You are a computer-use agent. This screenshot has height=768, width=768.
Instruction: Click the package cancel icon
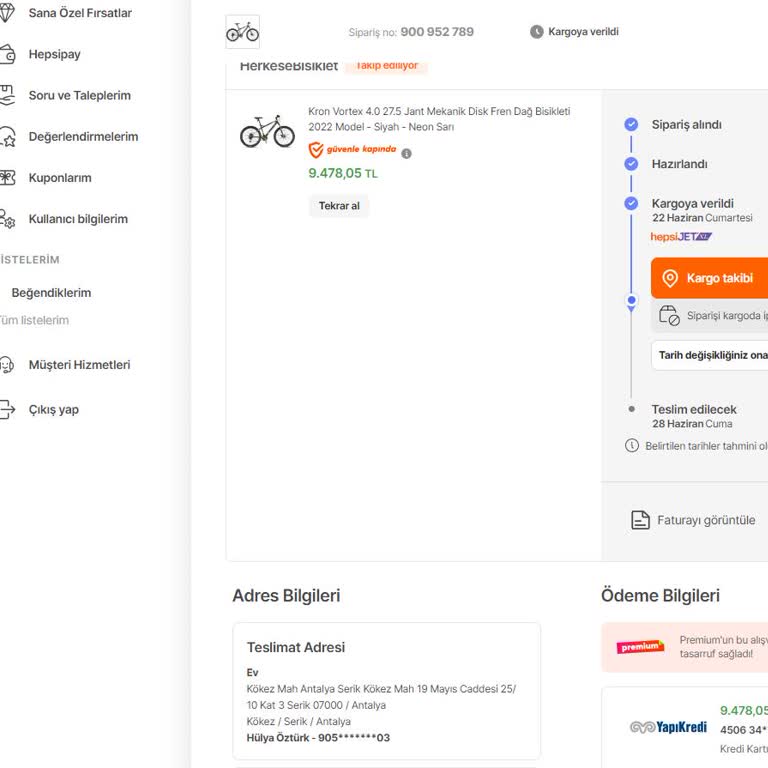tap(669, 315)
